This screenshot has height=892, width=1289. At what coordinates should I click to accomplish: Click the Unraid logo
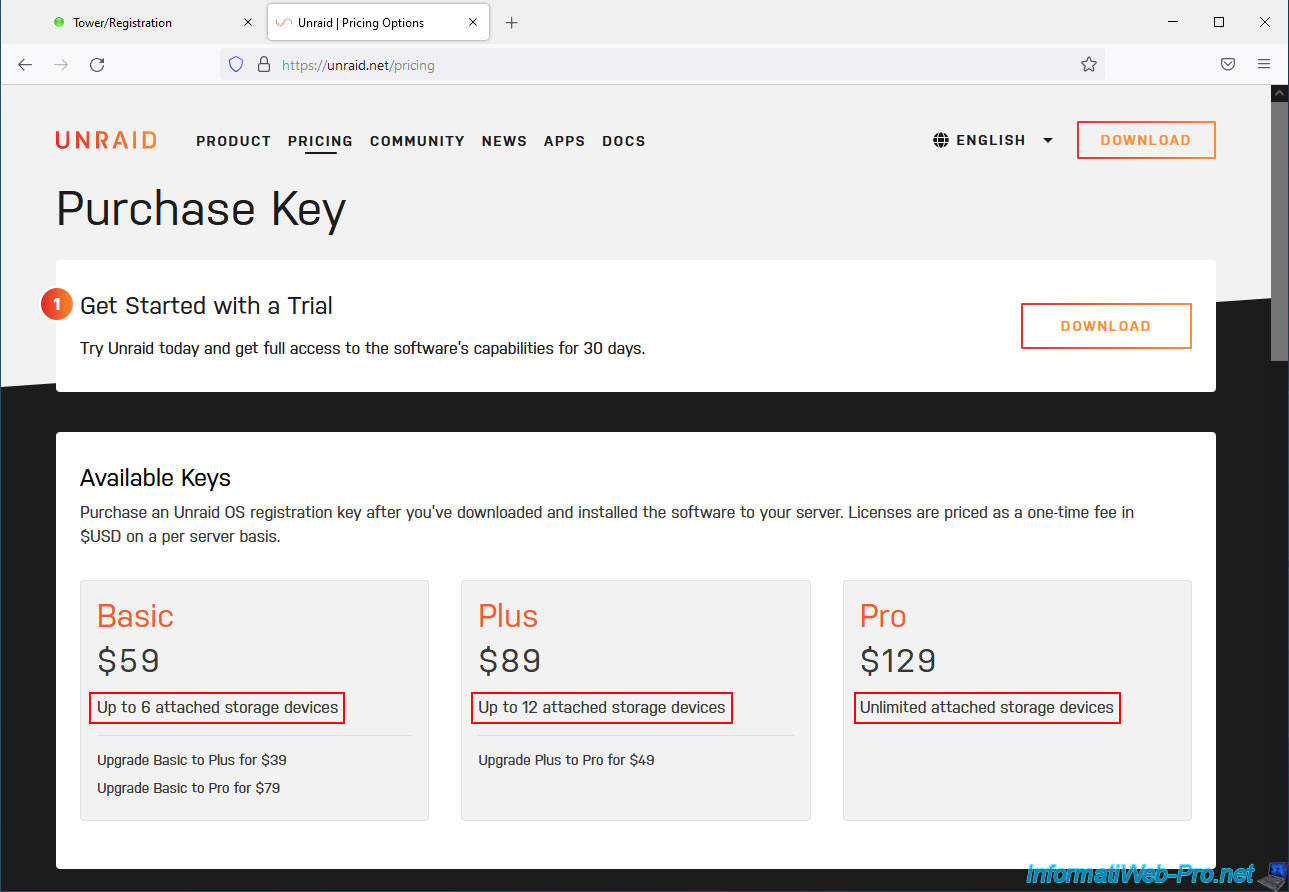coord(106,141)
